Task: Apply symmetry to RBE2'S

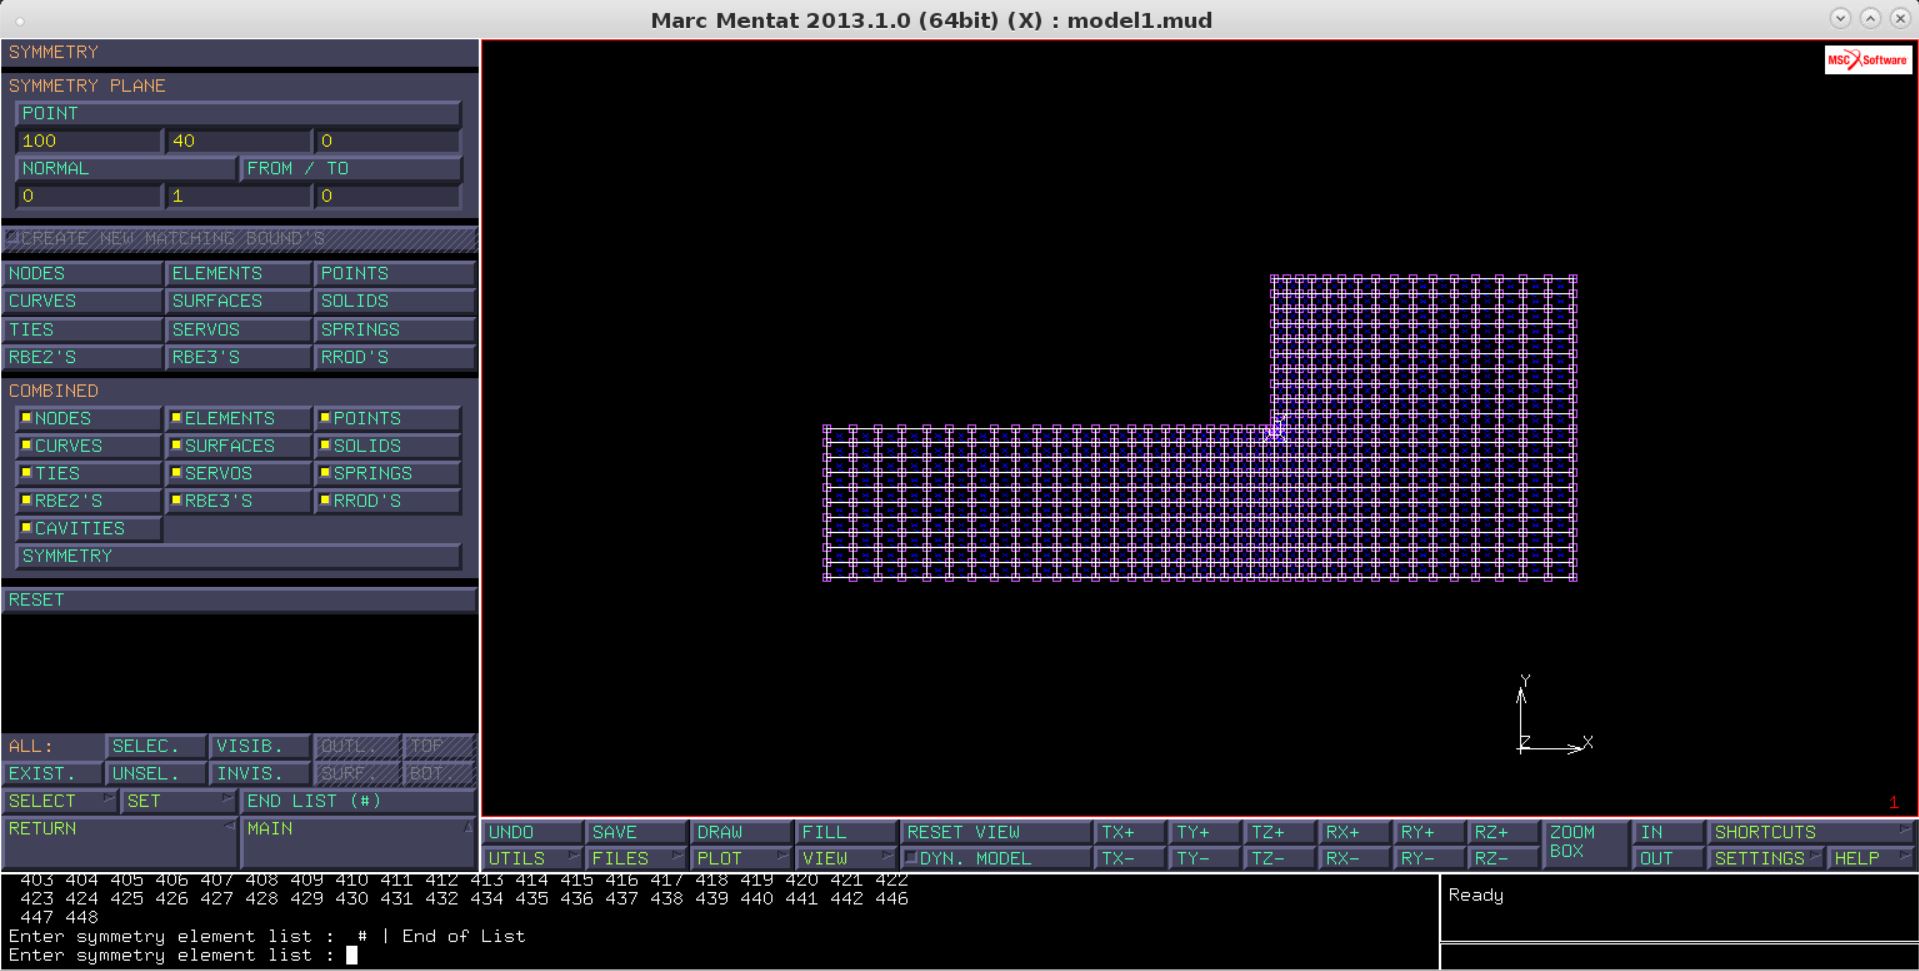Action: [x=82, y=357]
